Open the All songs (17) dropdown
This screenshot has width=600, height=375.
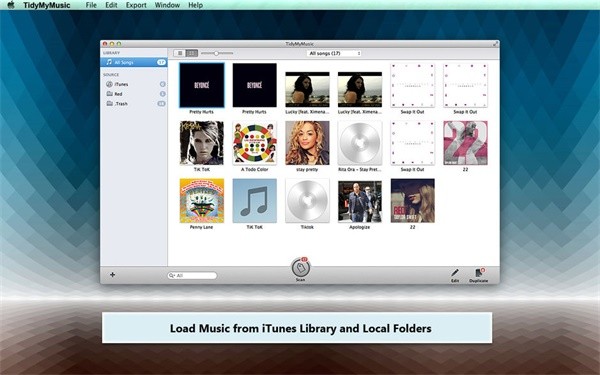[334, 53]
